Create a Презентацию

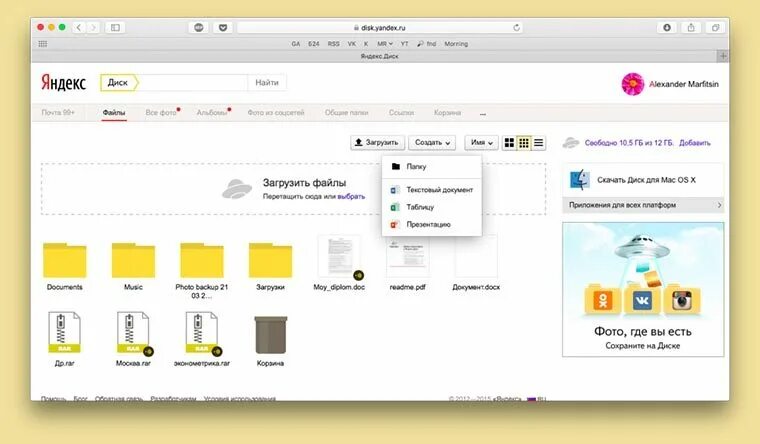[431, 224]
